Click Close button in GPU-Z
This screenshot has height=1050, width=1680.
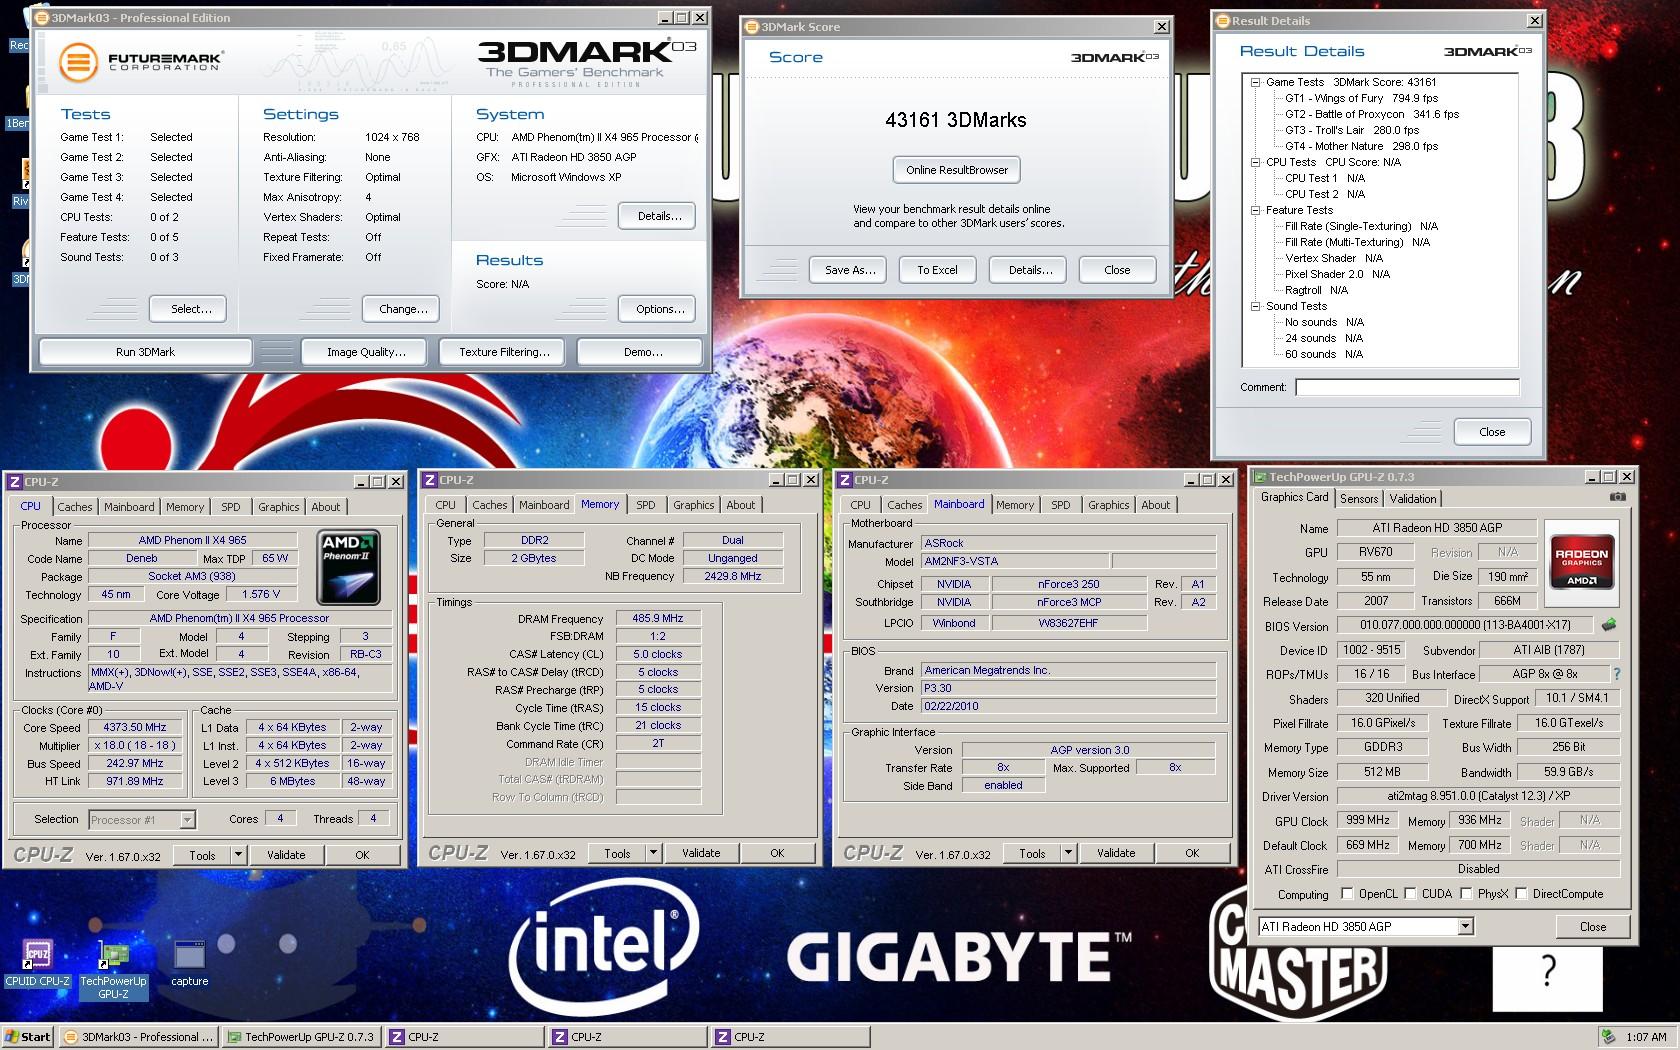1592,927
